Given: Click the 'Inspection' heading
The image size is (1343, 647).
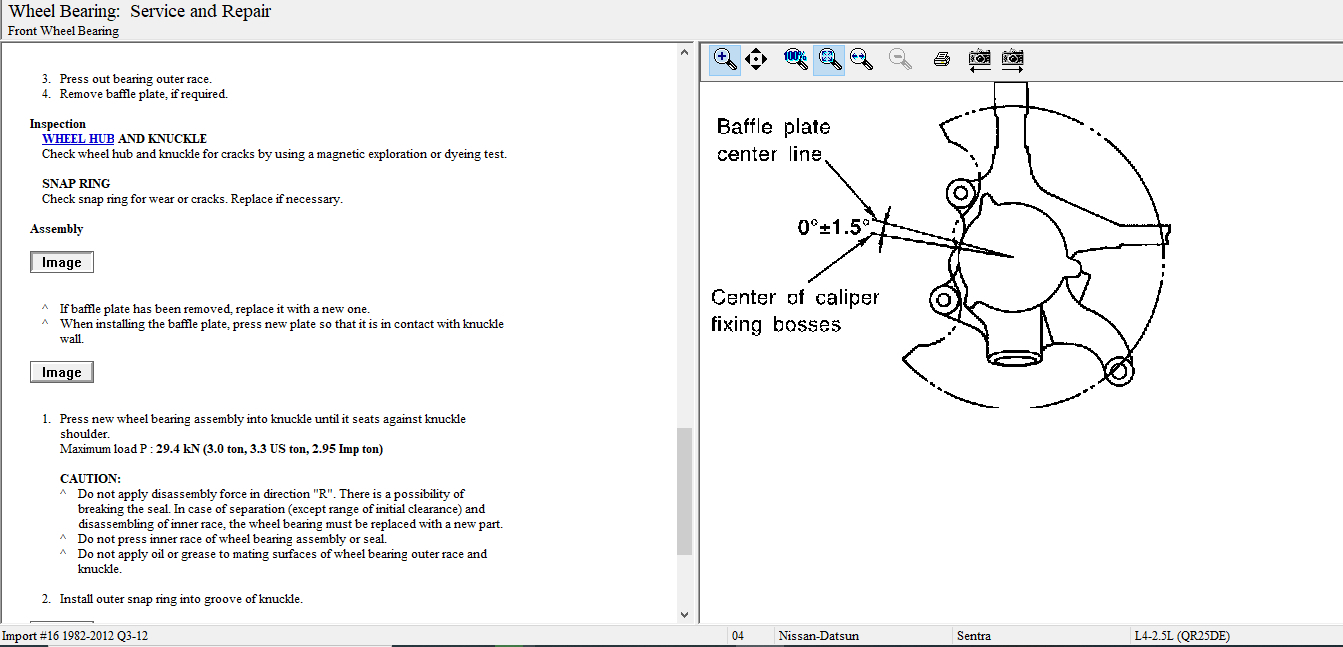Looking at the screenshot, I should tap(58, 124).
